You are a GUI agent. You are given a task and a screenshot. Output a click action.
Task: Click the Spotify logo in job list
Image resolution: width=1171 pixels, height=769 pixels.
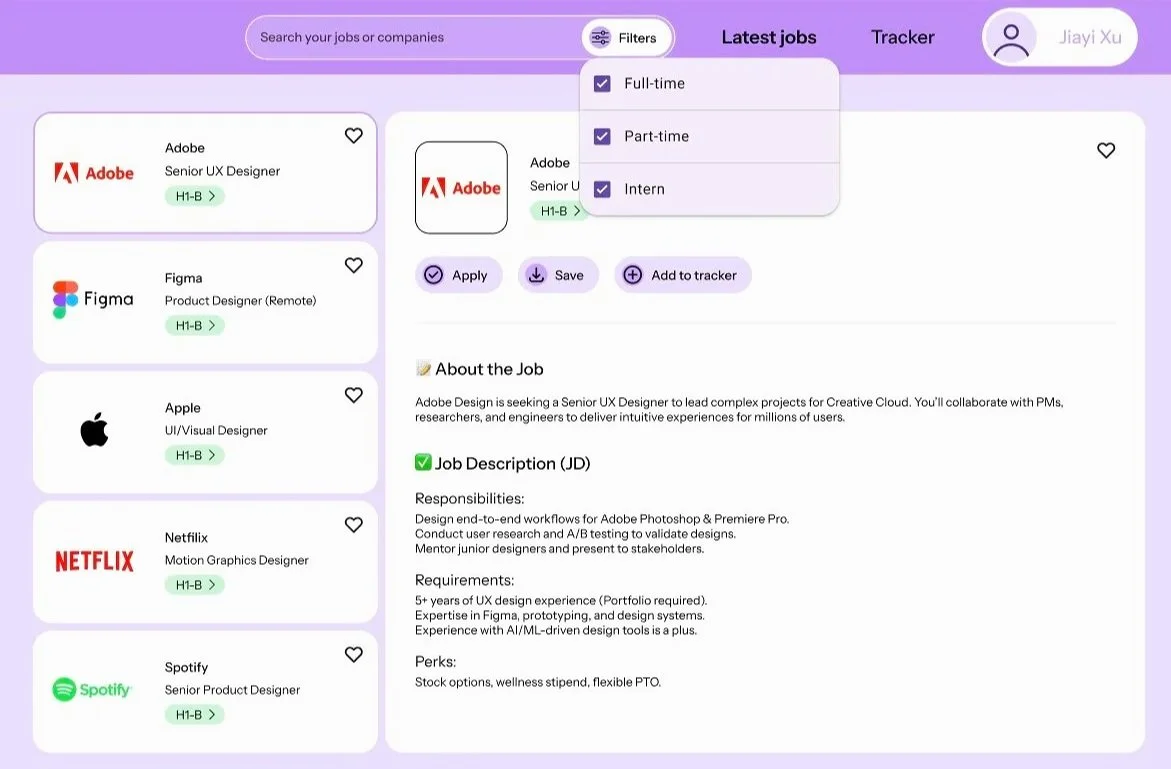point(92,689)
